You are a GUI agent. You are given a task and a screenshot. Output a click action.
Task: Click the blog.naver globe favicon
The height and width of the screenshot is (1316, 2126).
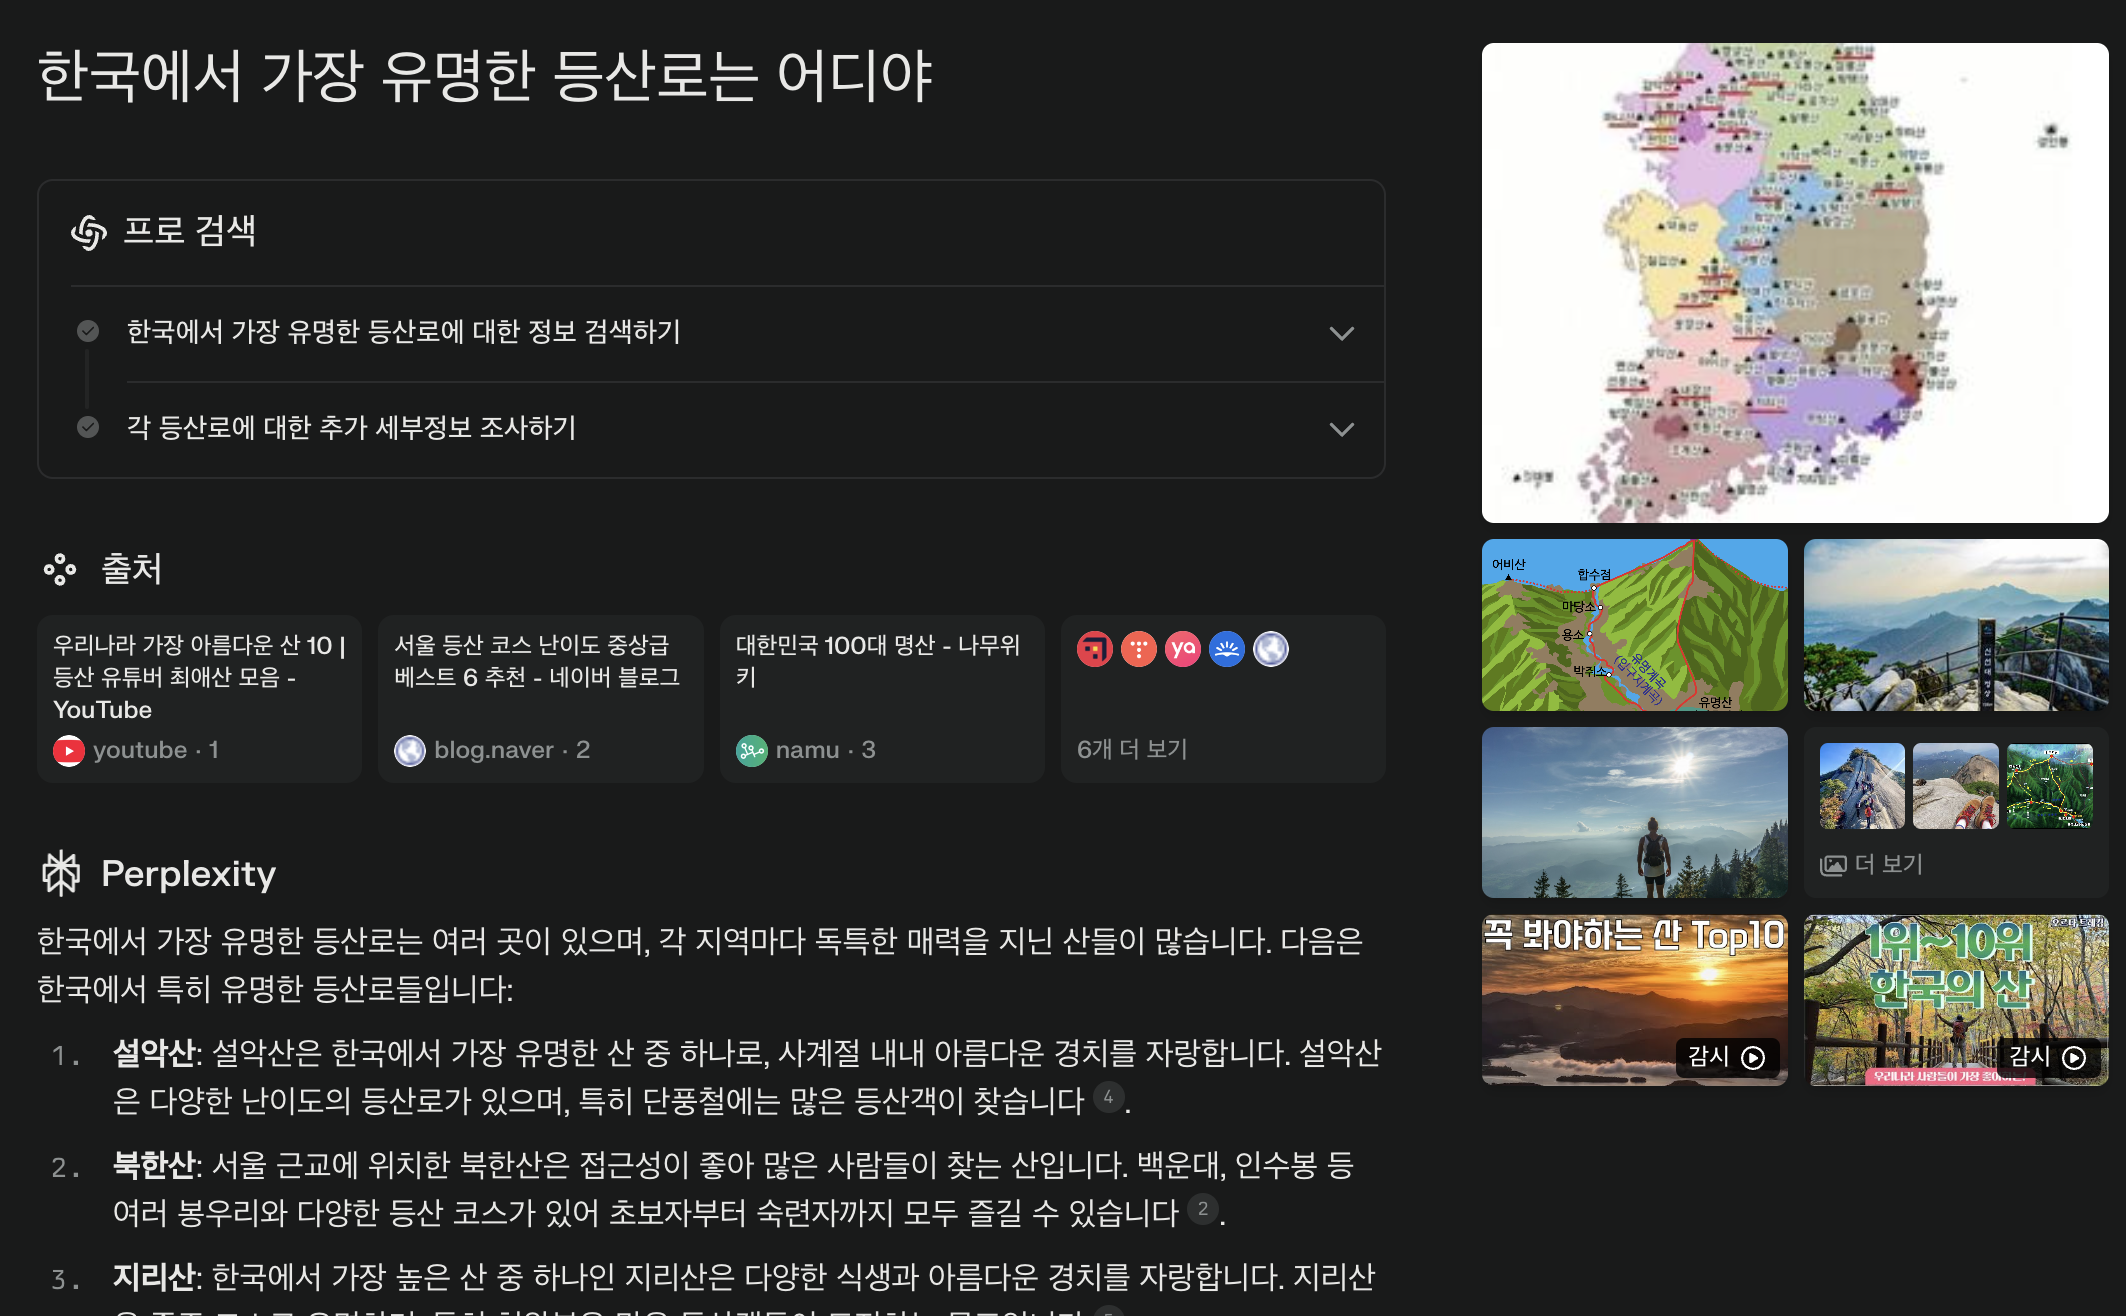click(410, 750)
